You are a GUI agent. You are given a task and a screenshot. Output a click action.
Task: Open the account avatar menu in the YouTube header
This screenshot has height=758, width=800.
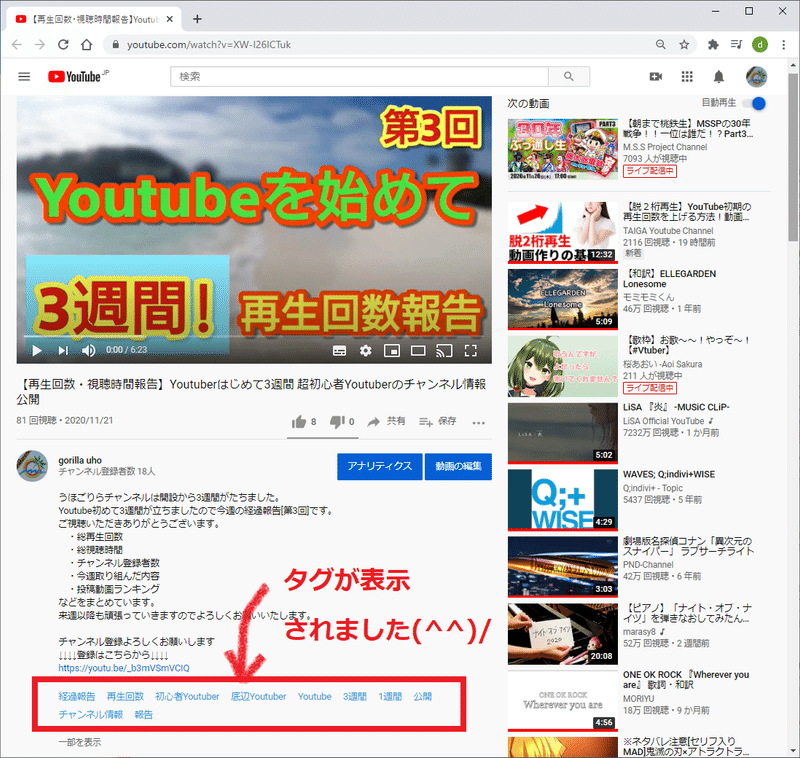coord(756,77)
